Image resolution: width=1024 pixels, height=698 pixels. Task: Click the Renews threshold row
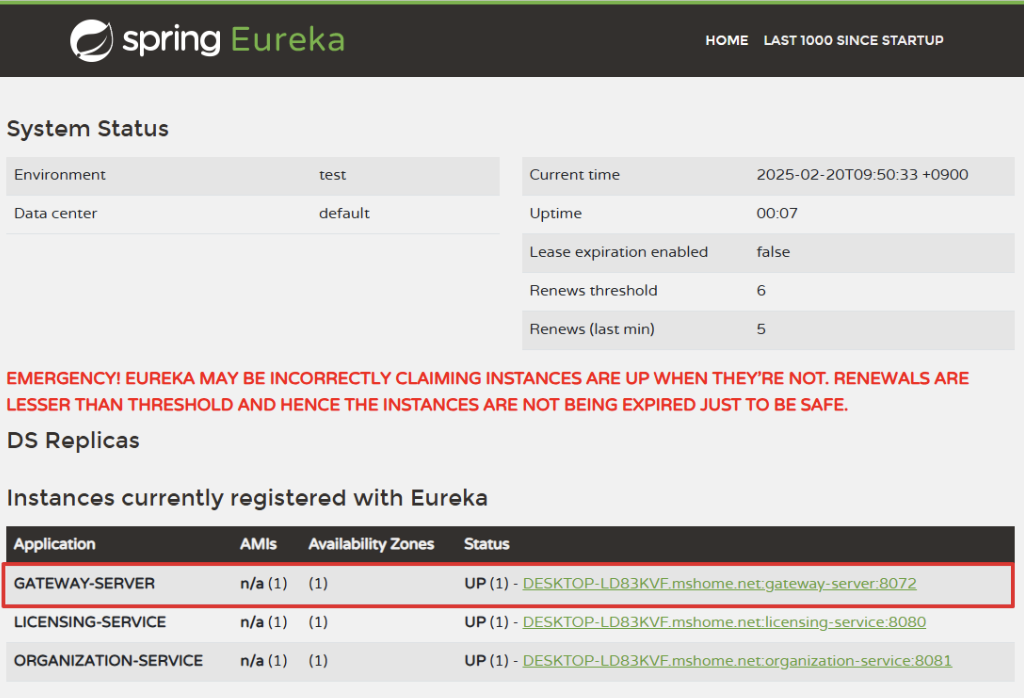768,291
